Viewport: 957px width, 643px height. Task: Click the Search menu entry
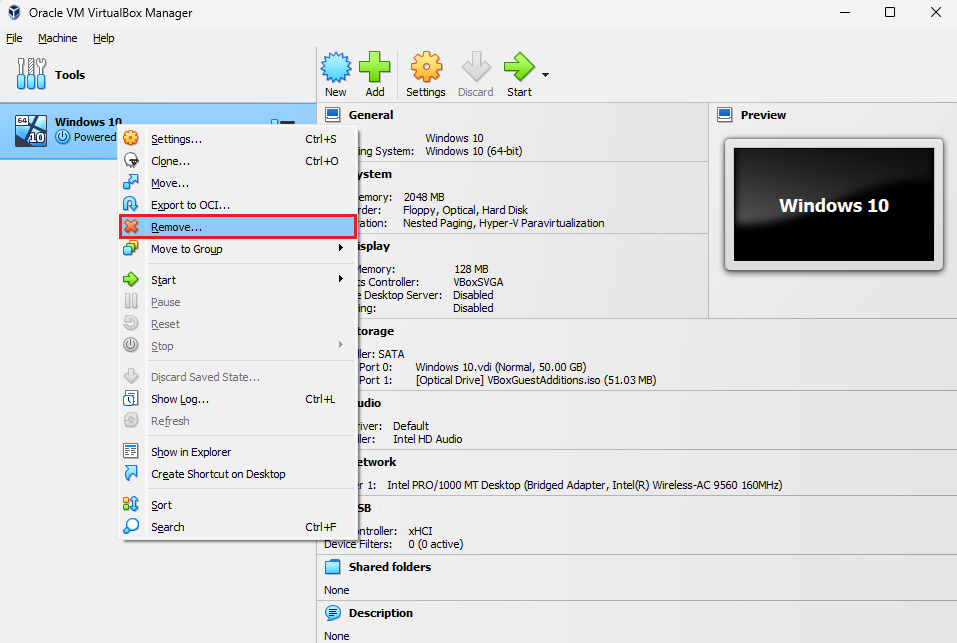[237, 527]
